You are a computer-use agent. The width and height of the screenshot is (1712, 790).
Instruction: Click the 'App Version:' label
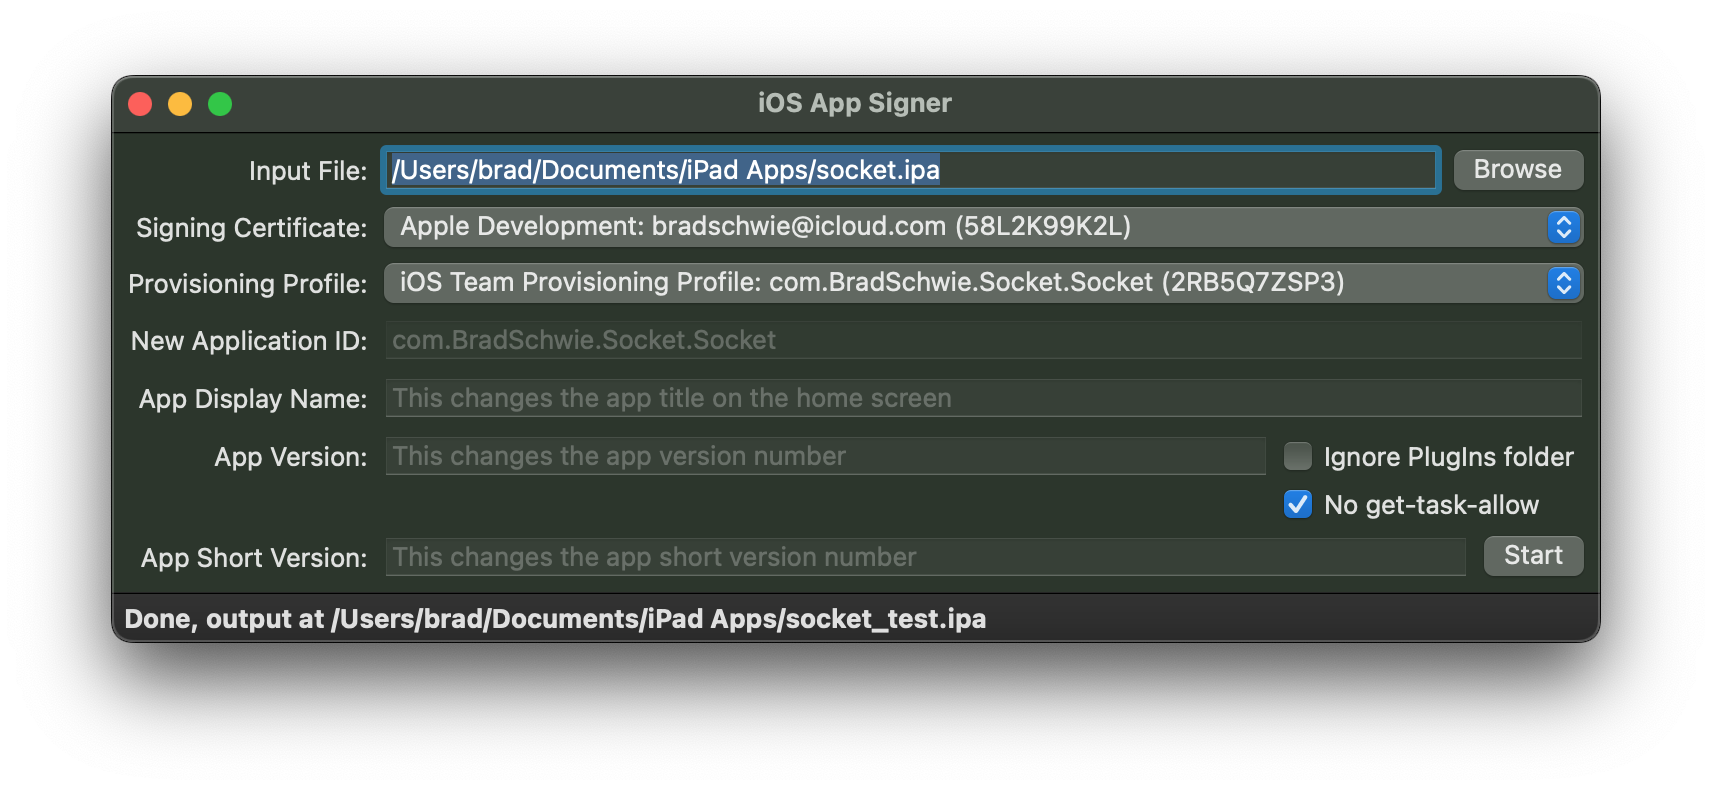(x=291, y=457)
